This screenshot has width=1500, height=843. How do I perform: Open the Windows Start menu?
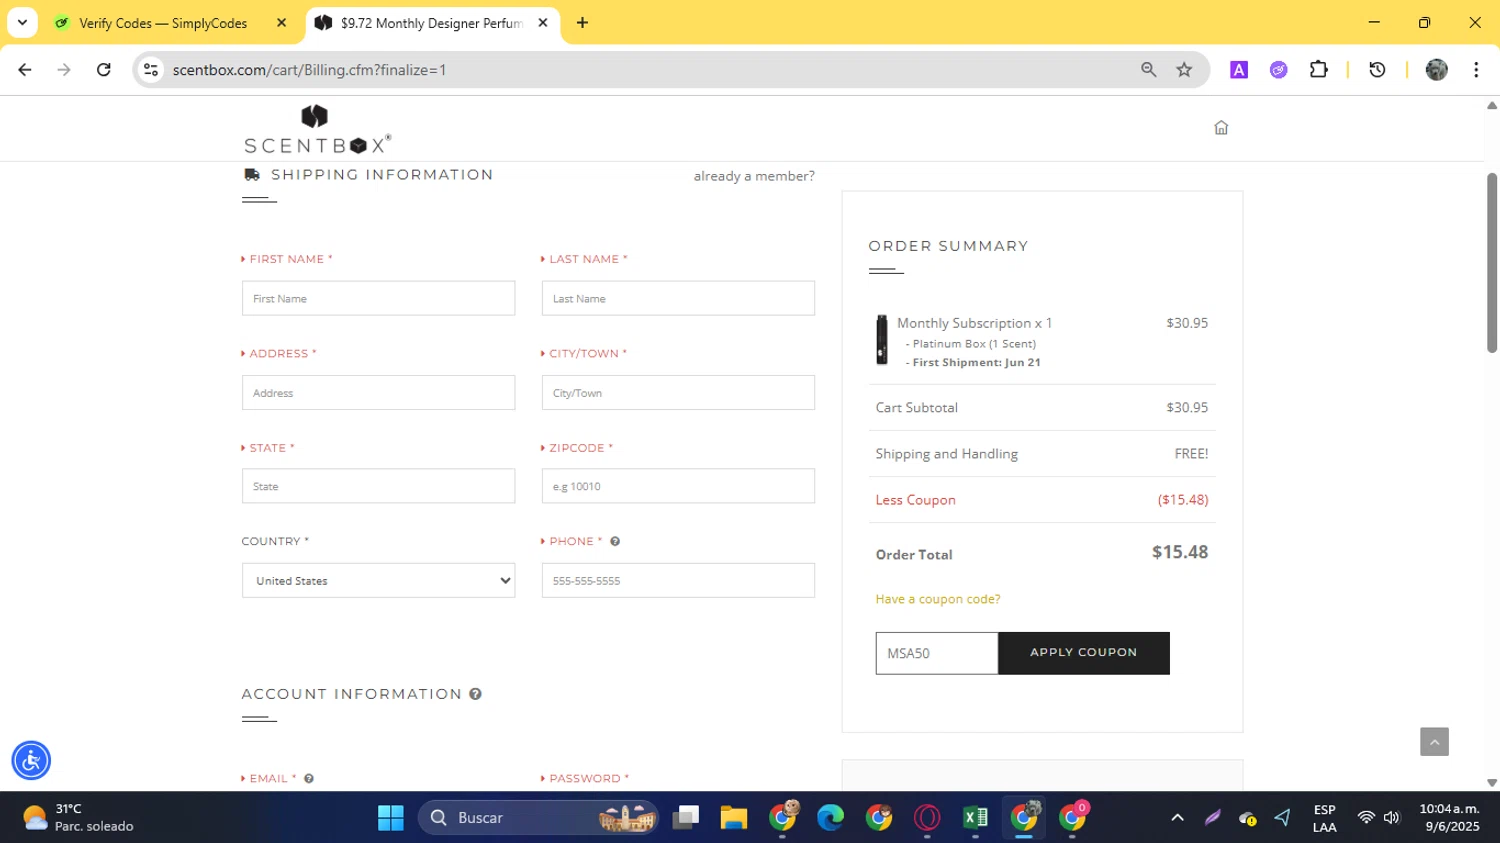[390, 818]
